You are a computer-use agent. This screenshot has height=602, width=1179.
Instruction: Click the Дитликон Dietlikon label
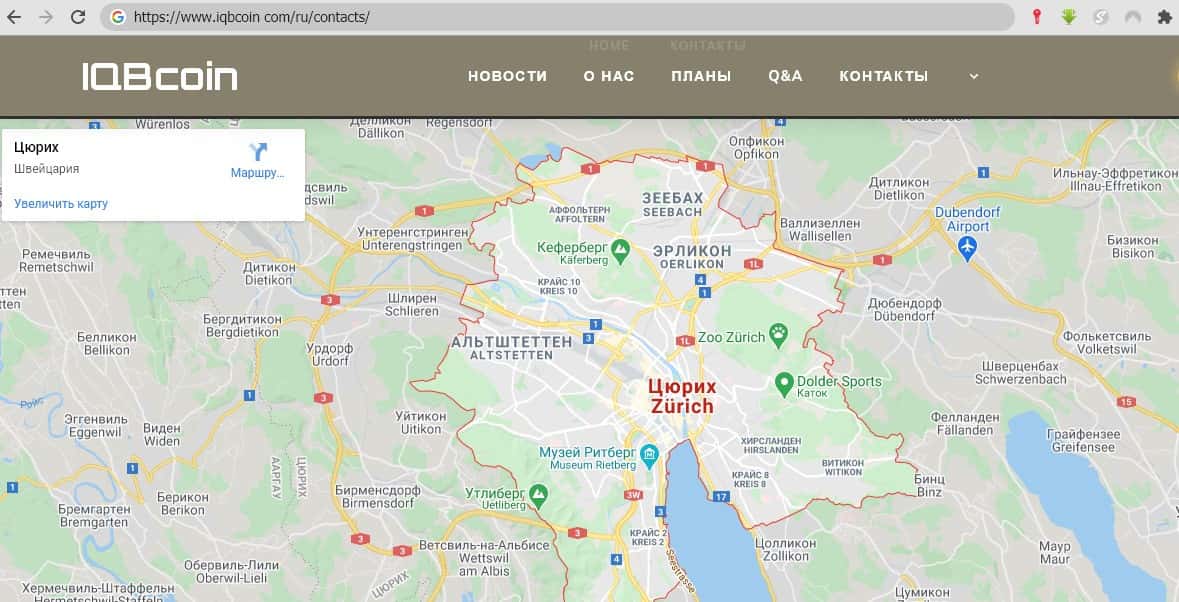899,189
